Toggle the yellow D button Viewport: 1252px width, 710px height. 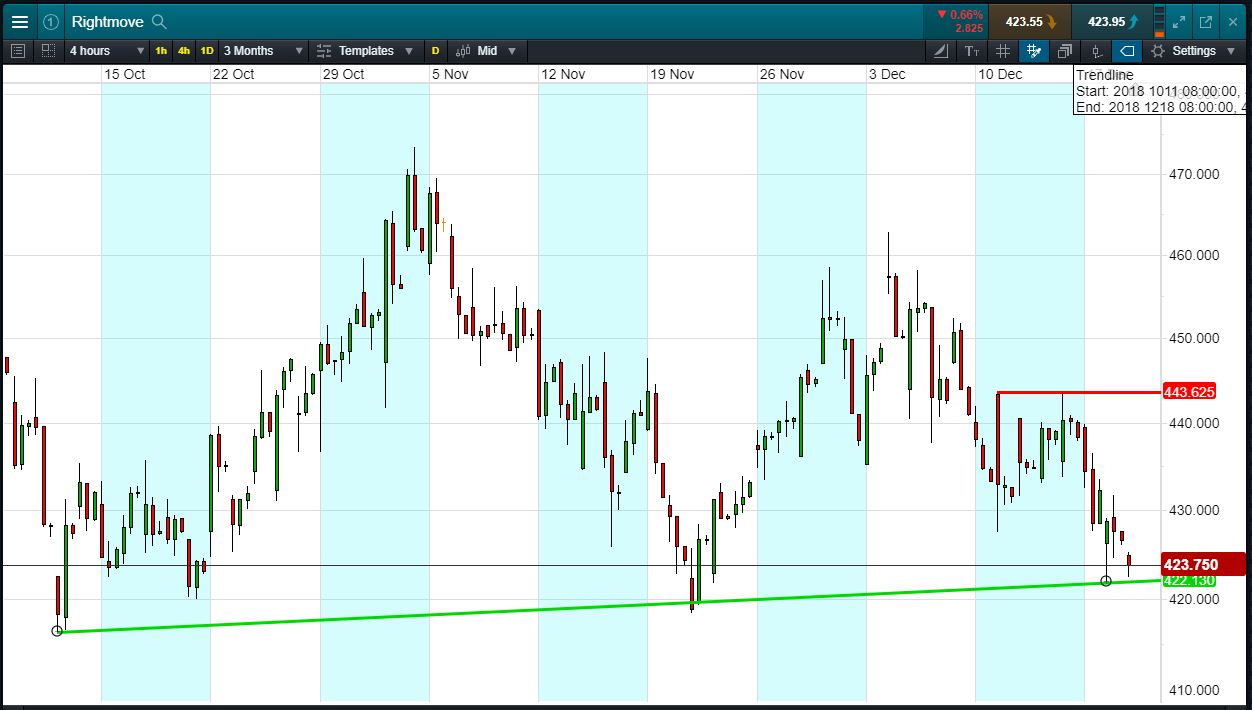pos(435,51)
